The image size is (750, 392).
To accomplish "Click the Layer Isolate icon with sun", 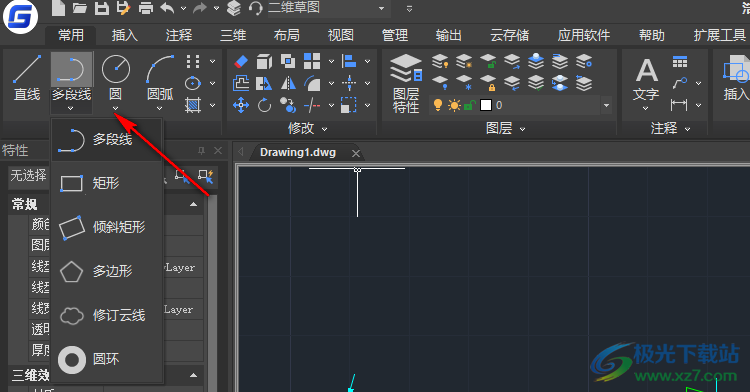I will click(464, 62).
